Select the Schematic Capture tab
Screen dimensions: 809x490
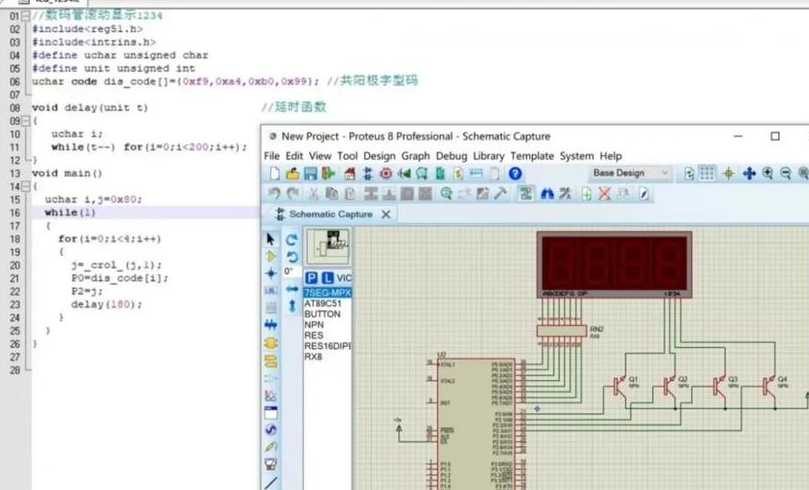330,214
